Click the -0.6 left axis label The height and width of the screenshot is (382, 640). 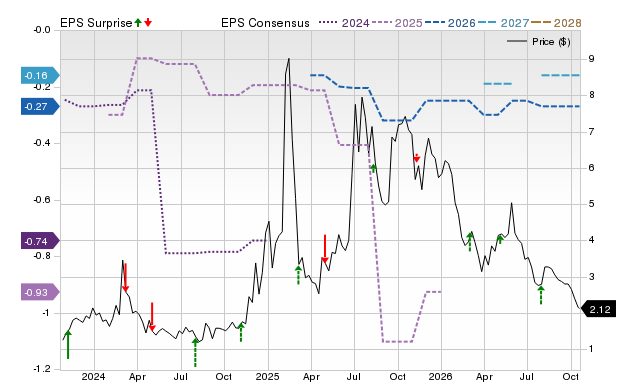click(x=42, y=200)
